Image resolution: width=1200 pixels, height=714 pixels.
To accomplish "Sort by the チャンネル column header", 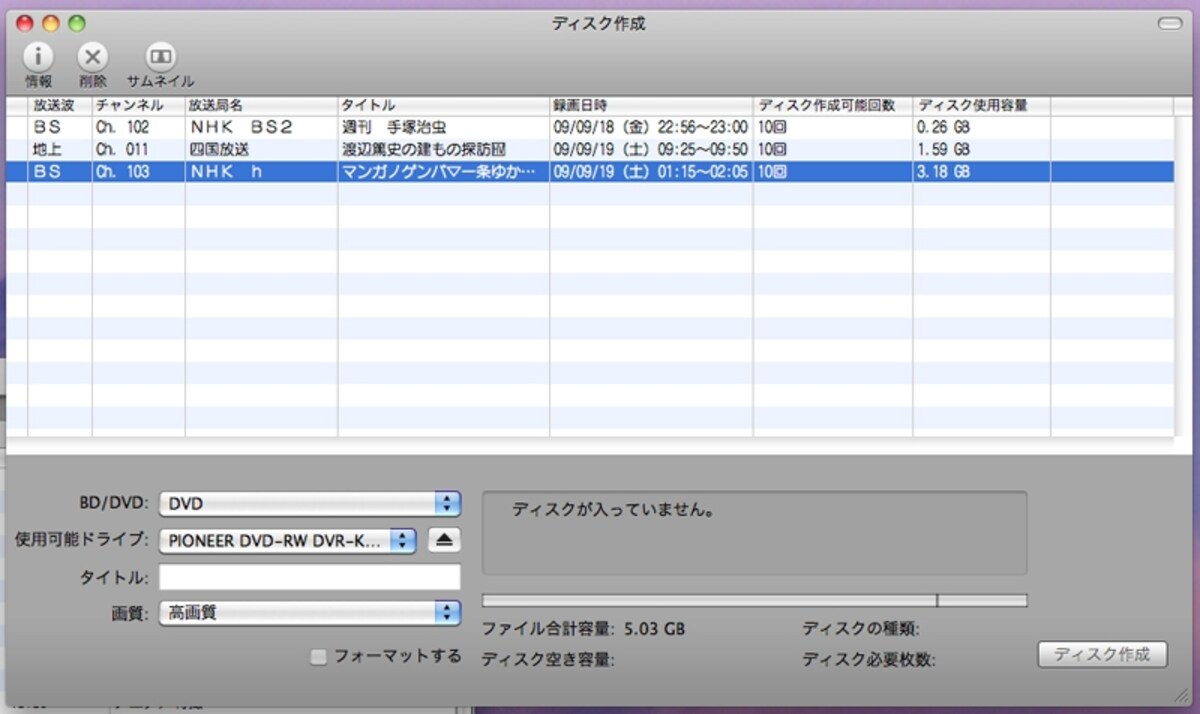I will pos(139,105).
